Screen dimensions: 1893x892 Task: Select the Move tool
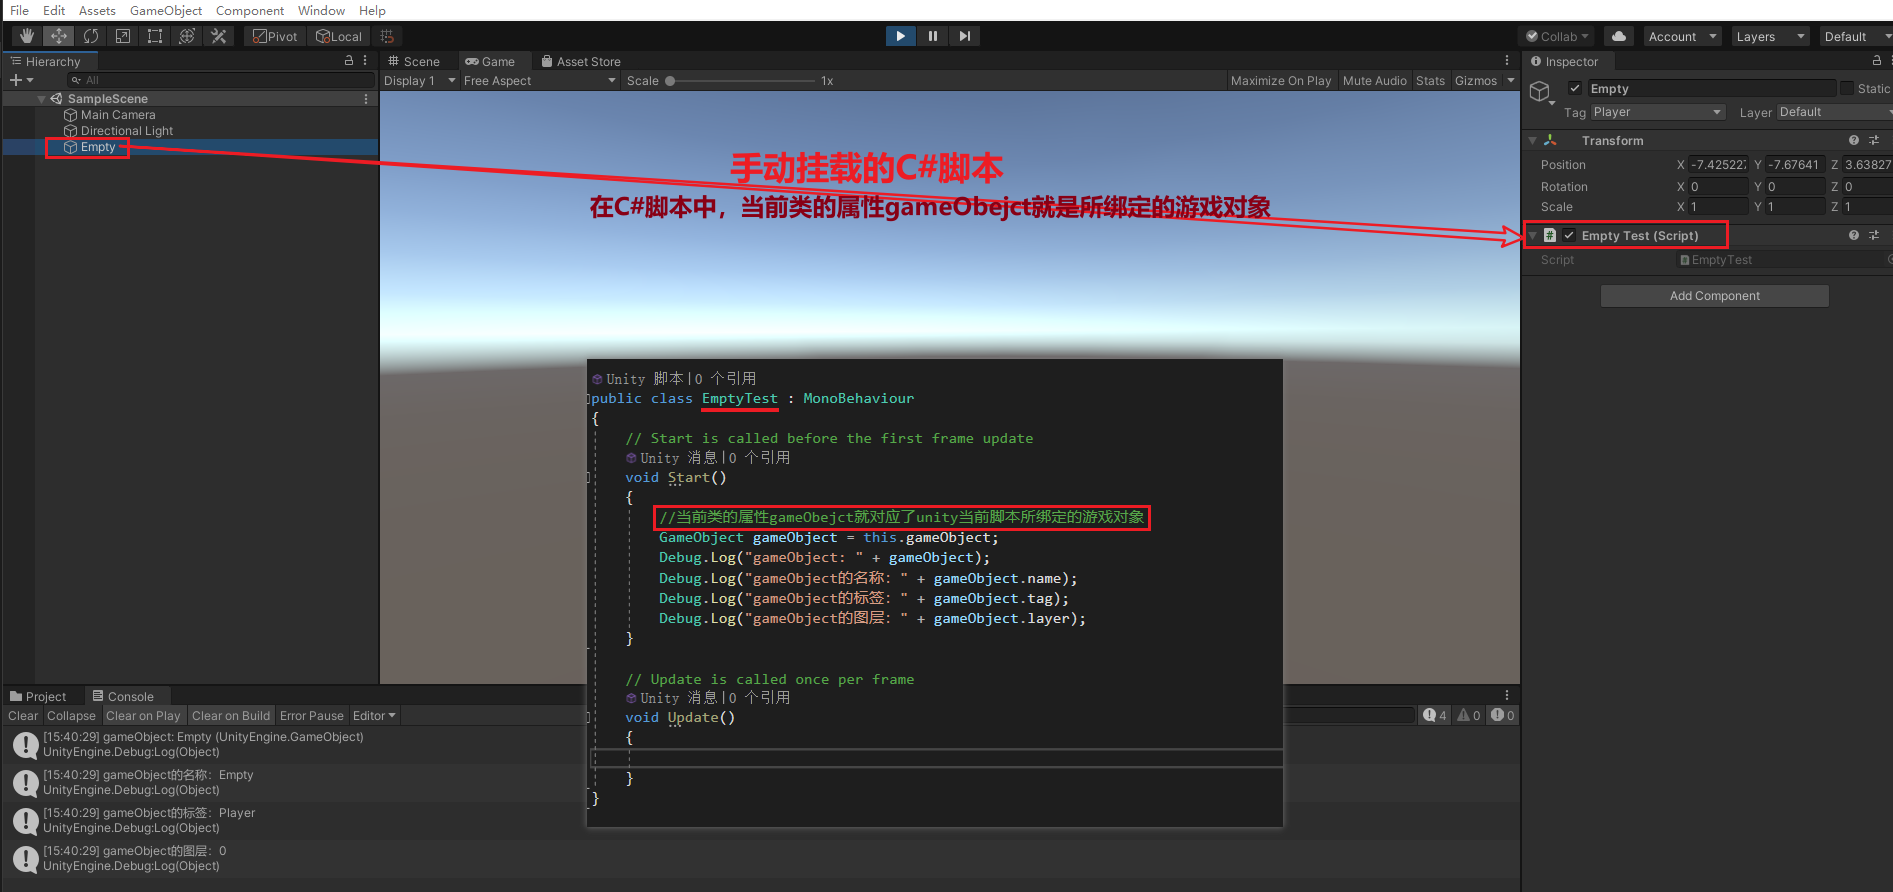pyautogui.click(x=59, y=36)
